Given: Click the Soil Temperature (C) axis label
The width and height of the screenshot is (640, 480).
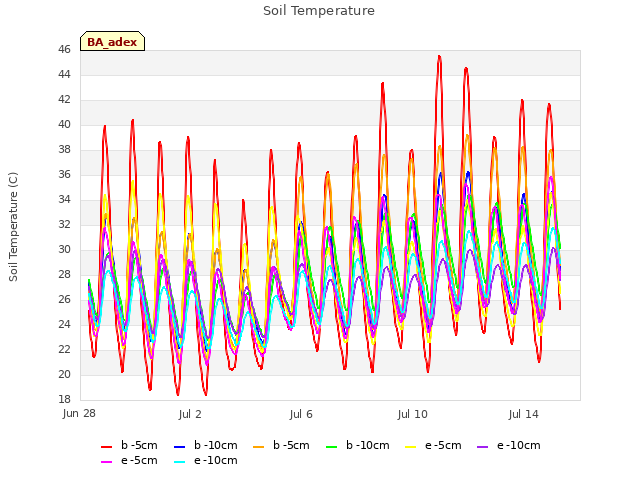Looking at the screenshot, I should coord(13,227).
